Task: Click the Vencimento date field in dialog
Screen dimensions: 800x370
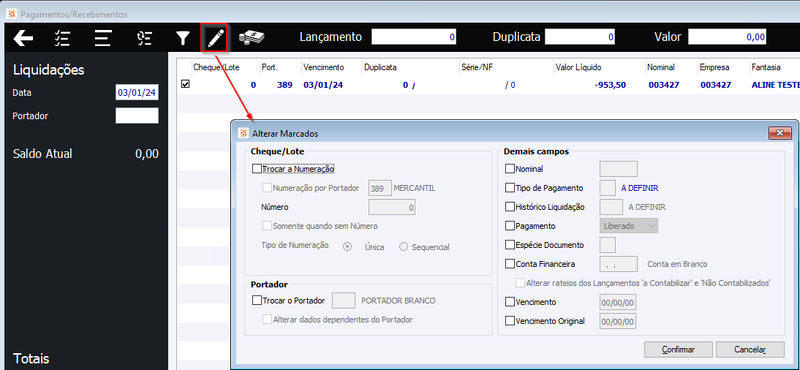Action: point(618,302)
